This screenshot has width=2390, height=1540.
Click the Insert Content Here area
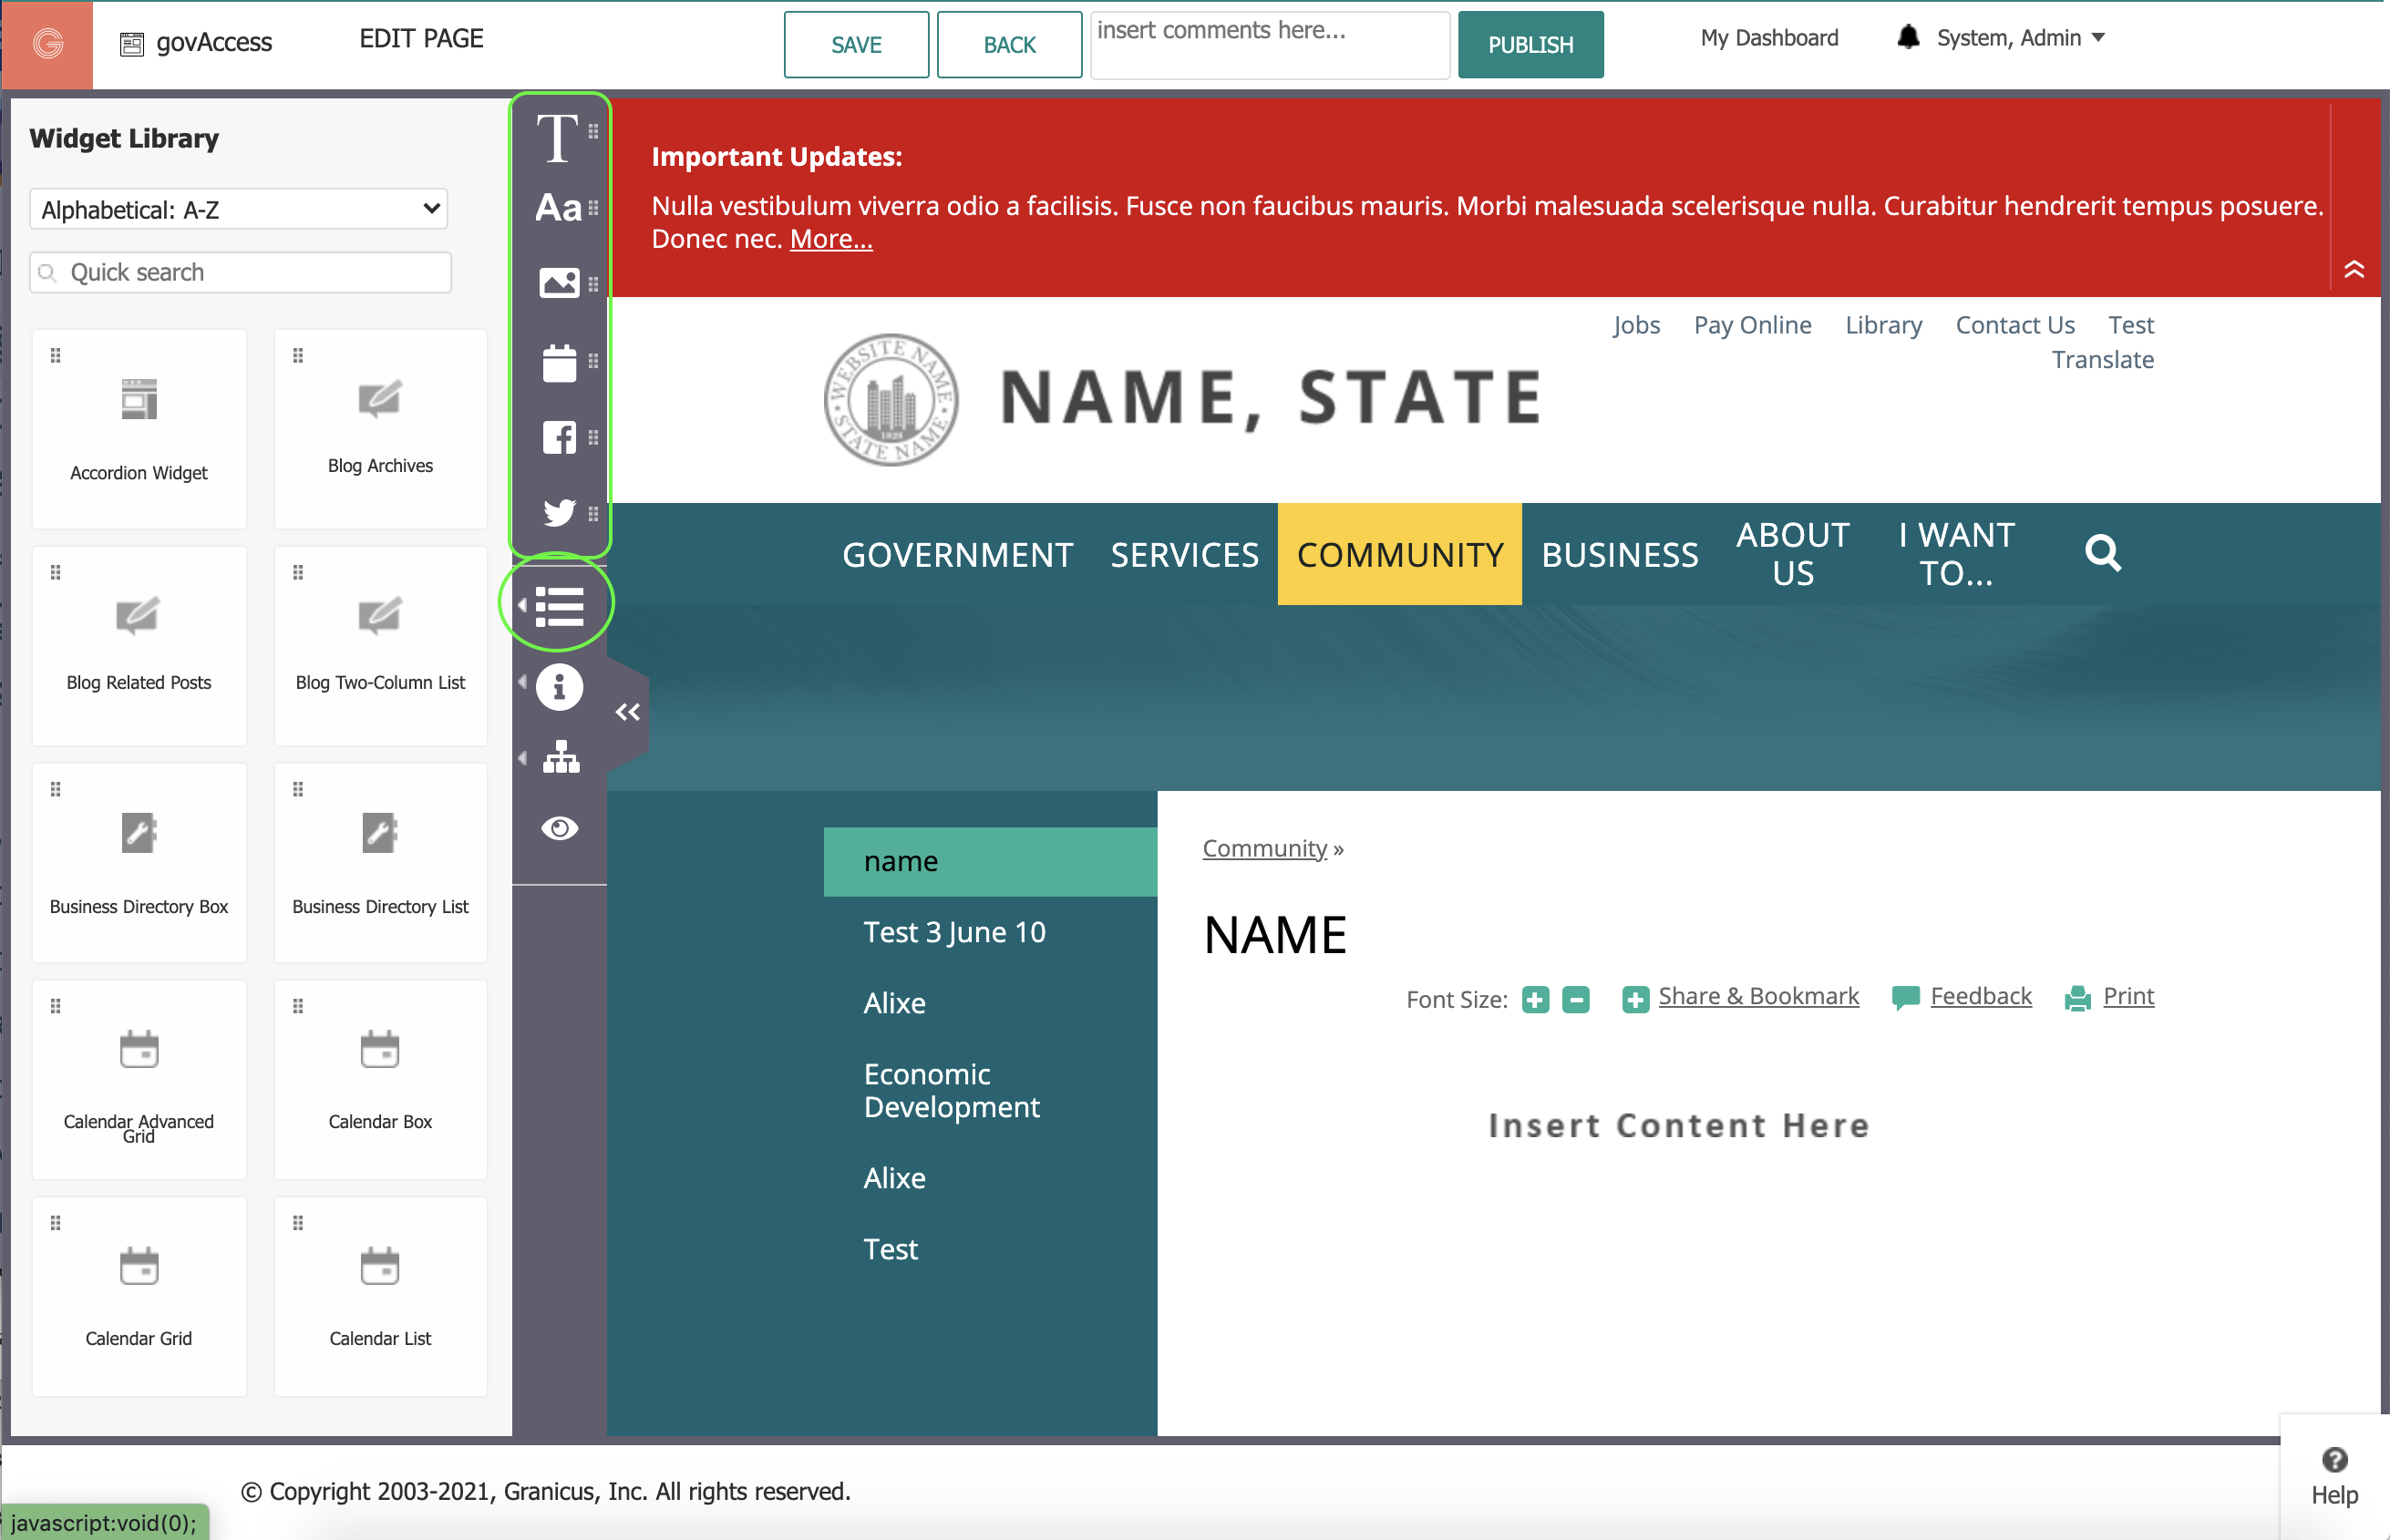(x=1678, y=1126)
